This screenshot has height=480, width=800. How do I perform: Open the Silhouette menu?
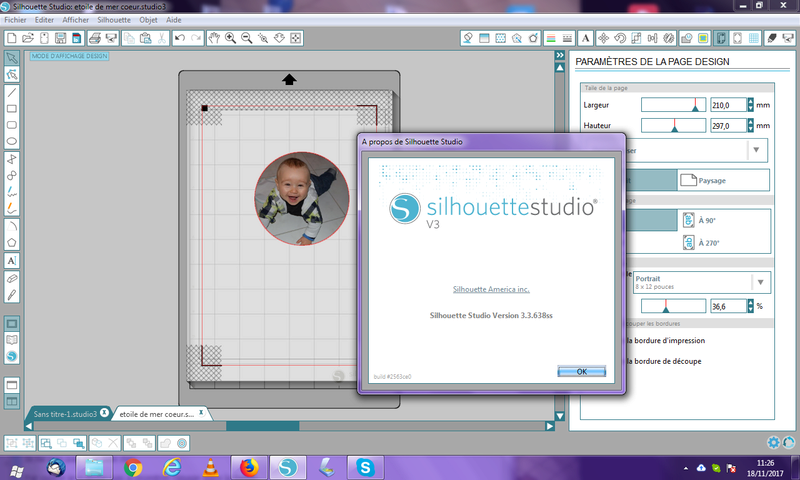click(114, 20)
